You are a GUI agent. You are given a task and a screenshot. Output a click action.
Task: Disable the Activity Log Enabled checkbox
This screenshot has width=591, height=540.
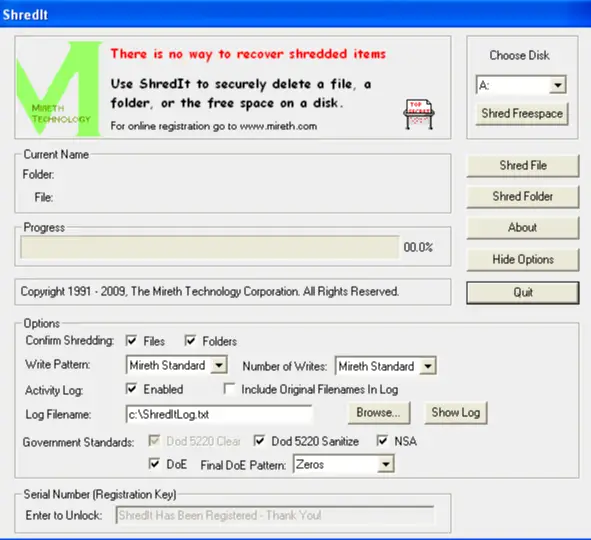[x=131, y=389]
